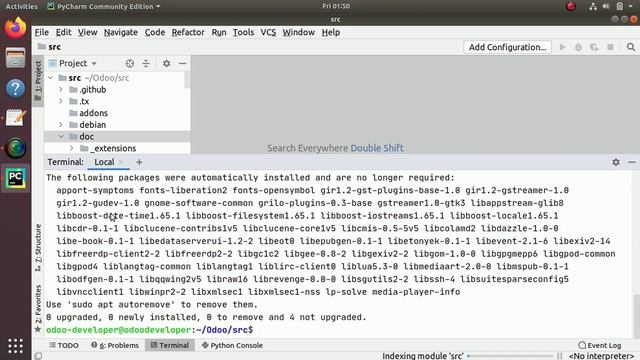This screenshot has width=640, height=360.
Task: Collapse the doc folder
Action: 61,136
